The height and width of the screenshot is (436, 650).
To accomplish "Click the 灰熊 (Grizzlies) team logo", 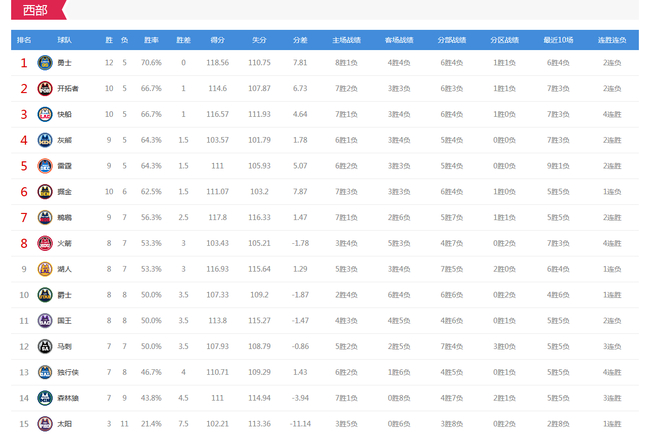I will [45, 140].
